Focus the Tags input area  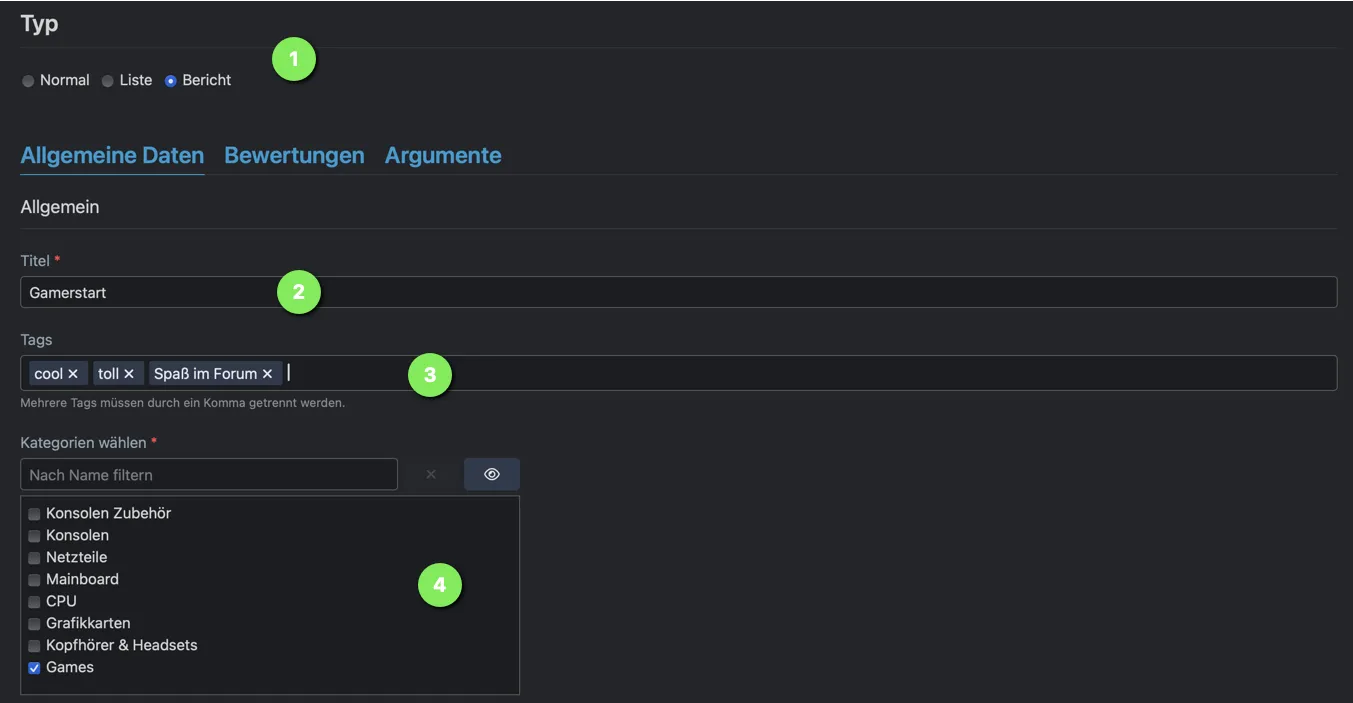[800, 373]
